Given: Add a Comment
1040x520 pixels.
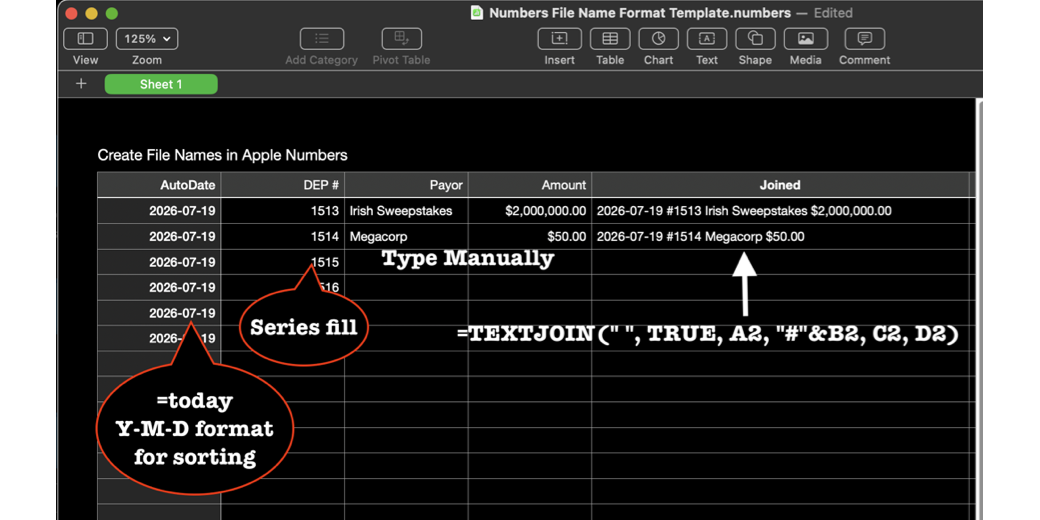Looking at the screenshot, I should (x=864, y=39).
